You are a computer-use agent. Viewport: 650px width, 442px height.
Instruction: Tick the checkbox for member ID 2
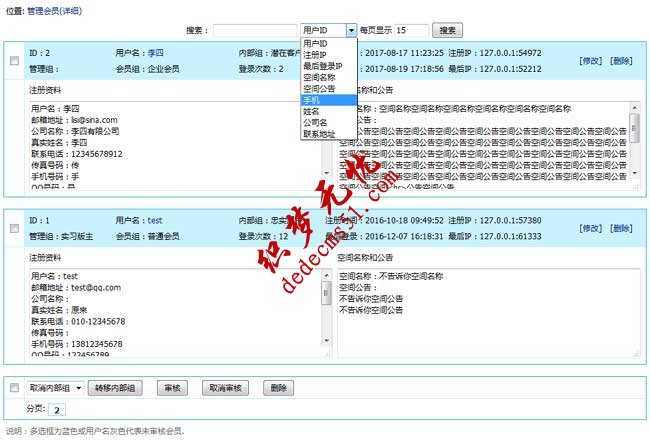coord(15,61)
